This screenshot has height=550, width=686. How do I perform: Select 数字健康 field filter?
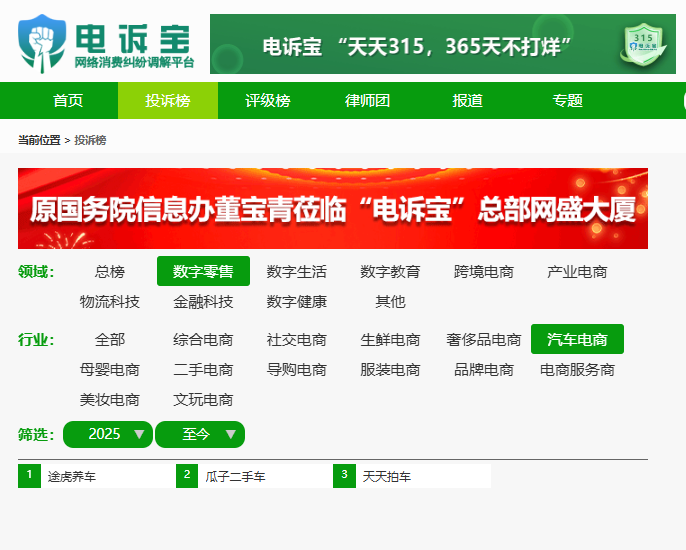(x=297, y=301)
